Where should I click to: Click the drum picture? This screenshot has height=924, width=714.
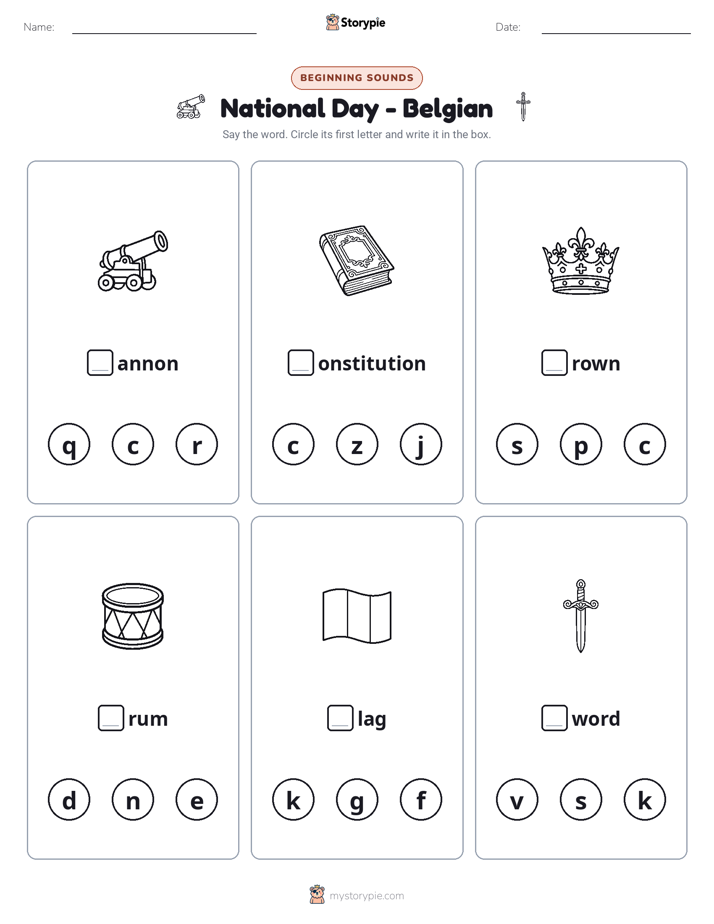tap(133, 616)
